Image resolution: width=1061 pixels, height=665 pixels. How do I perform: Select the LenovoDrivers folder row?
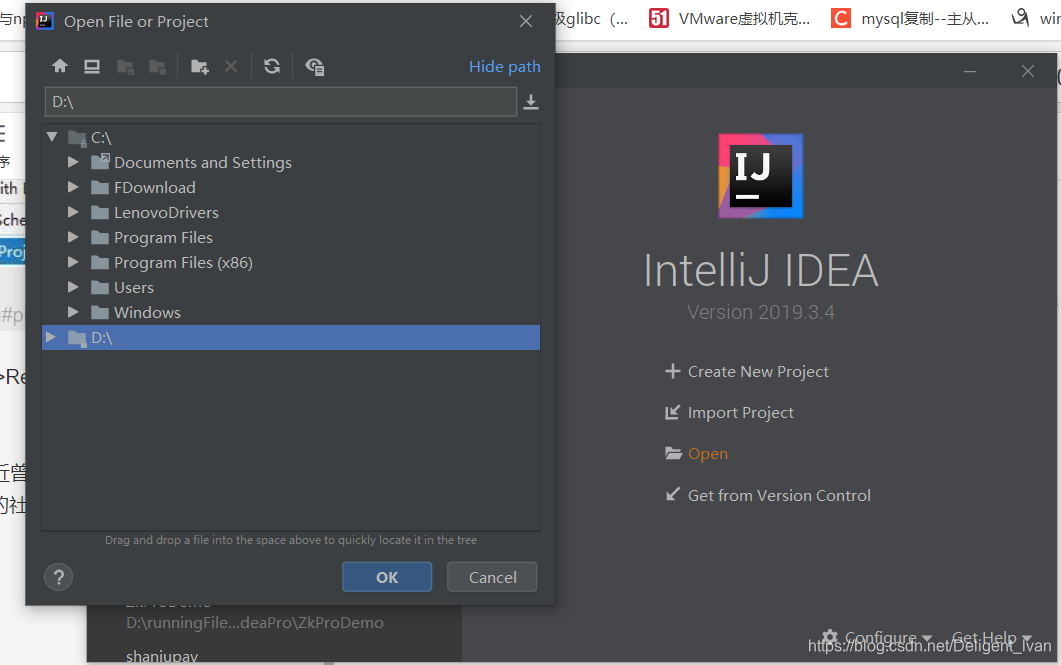click(x=291, y=212)
